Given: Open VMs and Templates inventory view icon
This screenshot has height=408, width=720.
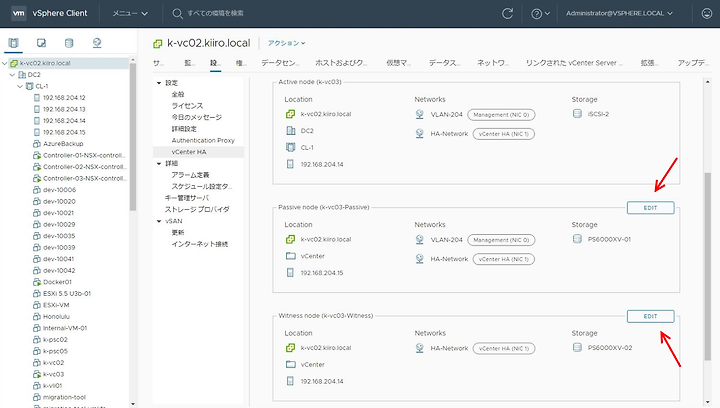Looking at the screenshot, I should pyautogui.click(x=41, y=43).
